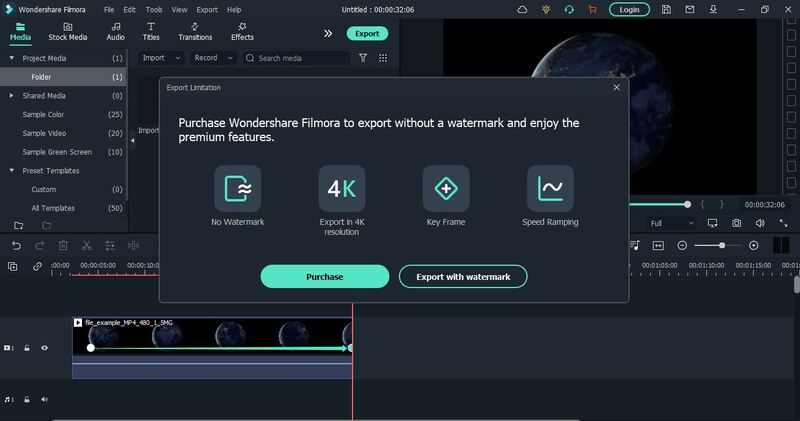Image resolution: width=800 pixels, height=421 pixels.
Task: Click the monitor display settings icon
Action: (713, 223)
